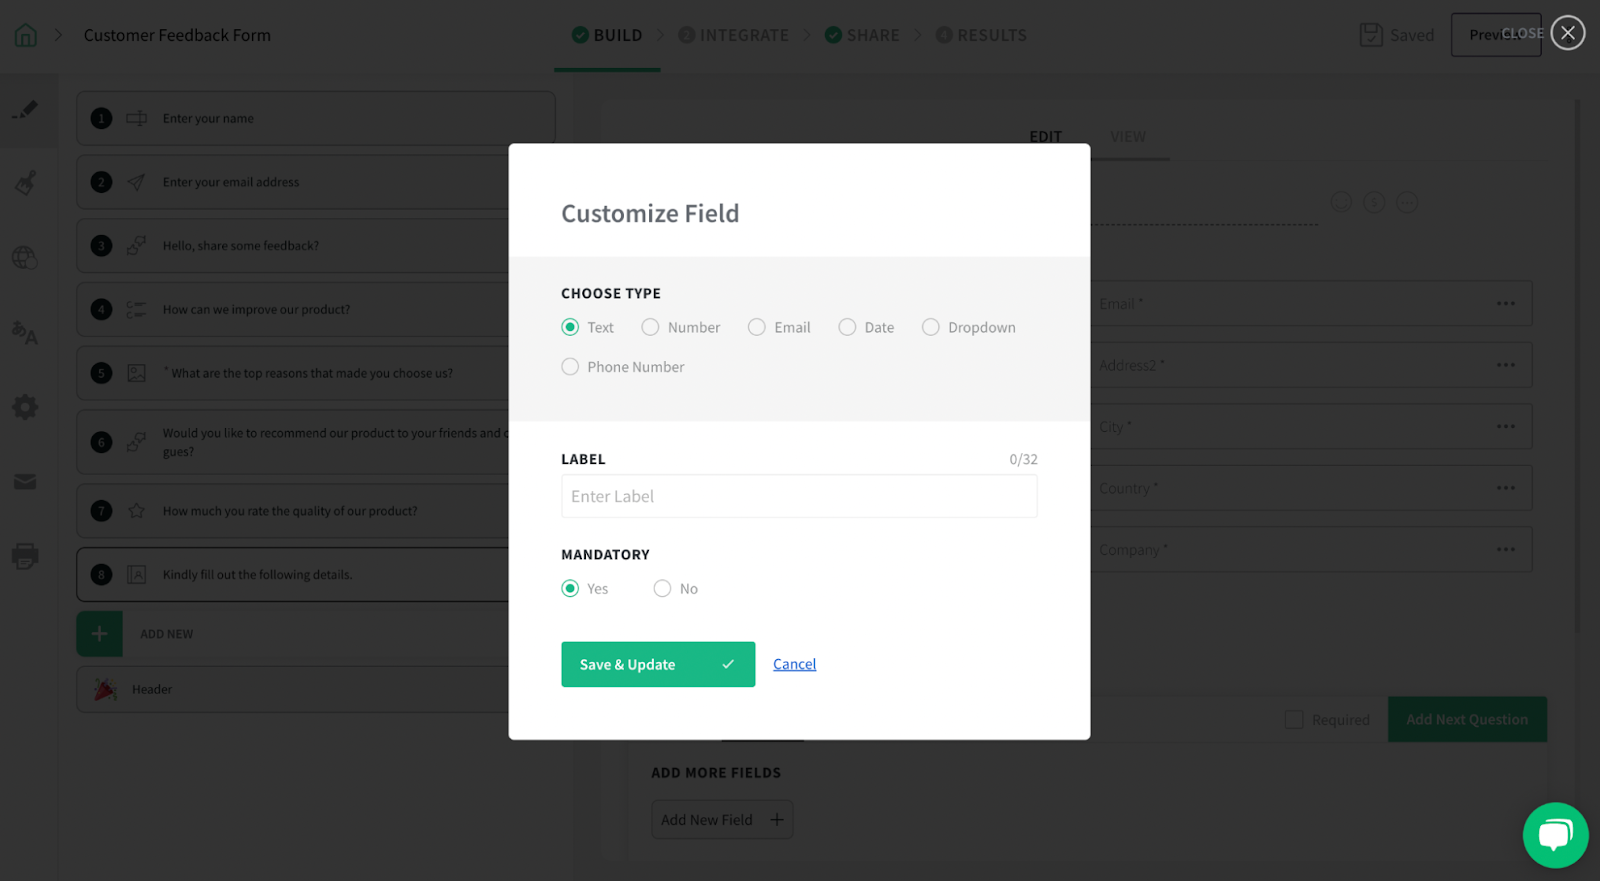Click the image icon on question 5

[137, 373]
